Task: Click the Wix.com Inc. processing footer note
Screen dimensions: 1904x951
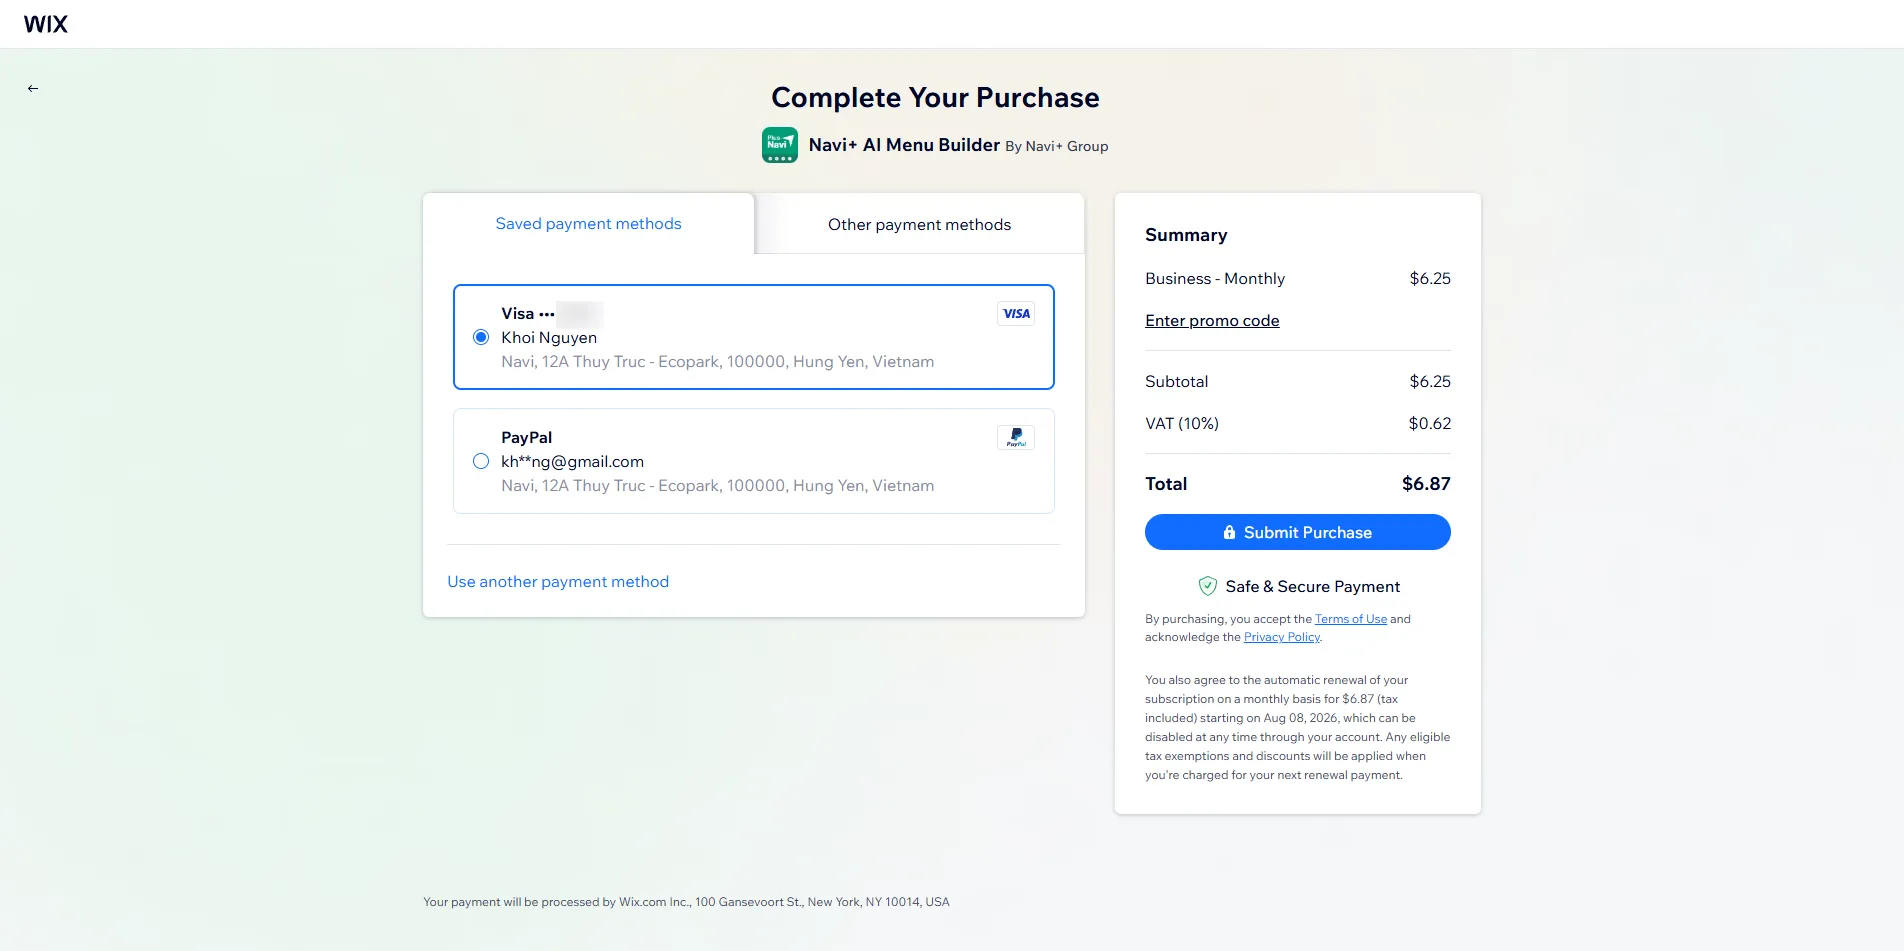Action: click(686, 902)
